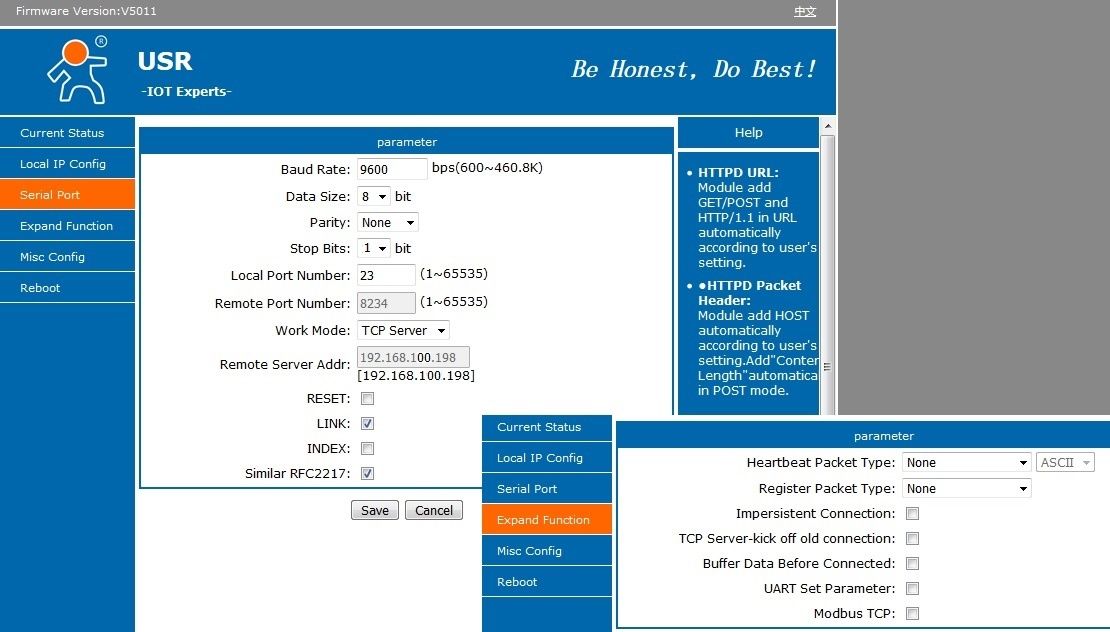Click the Help panel scrollbar thumb
Screen dimensions: 1110x632
827,276
